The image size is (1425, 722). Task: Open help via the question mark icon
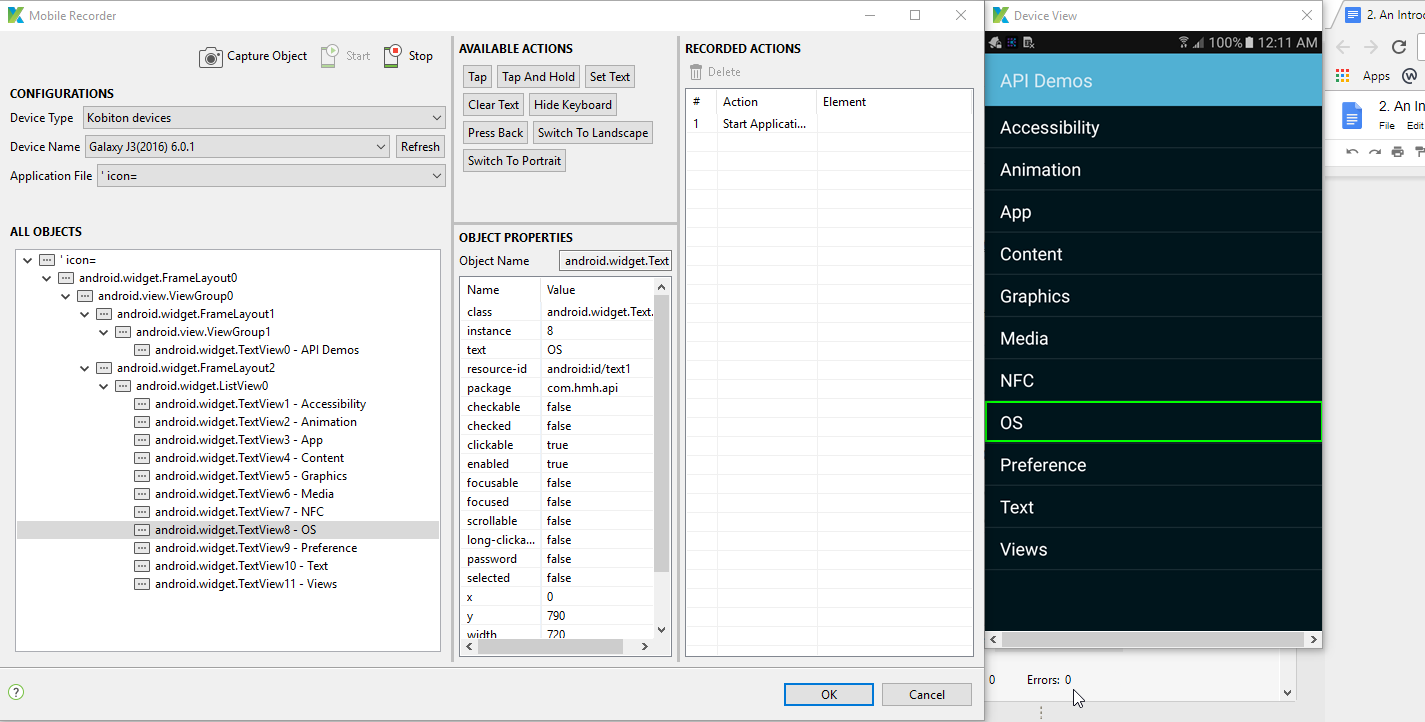tap(17, 691)
